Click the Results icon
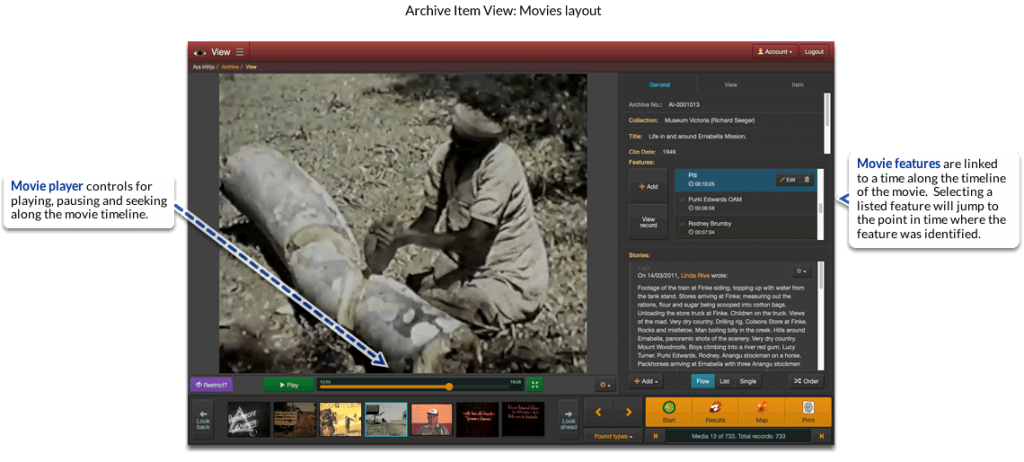The image size is (1024, 462). [715, 412]
